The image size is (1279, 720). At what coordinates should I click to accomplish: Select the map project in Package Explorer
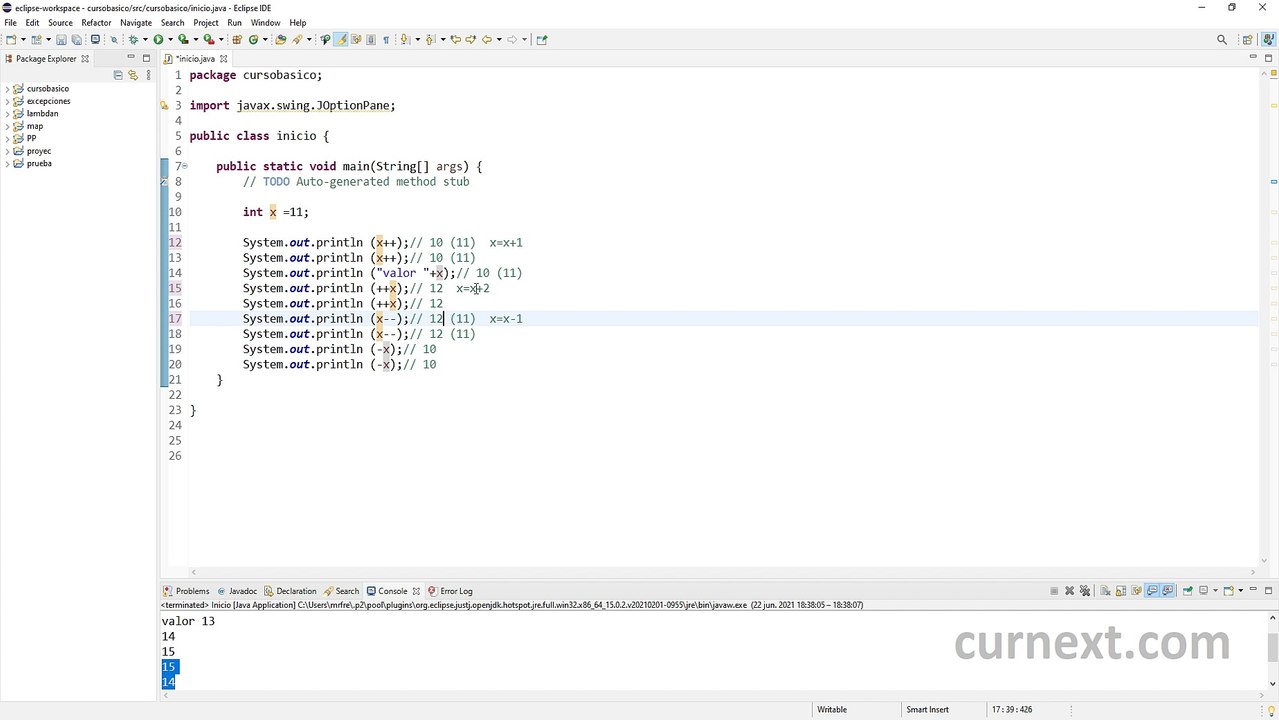pos(34,126)
